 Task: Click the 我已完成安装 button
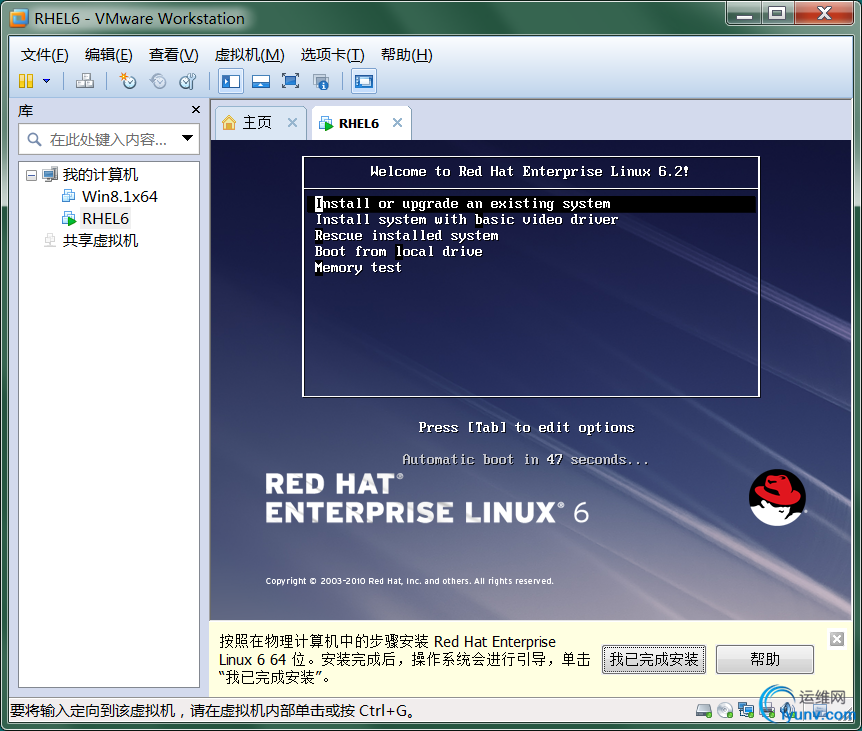654,659
